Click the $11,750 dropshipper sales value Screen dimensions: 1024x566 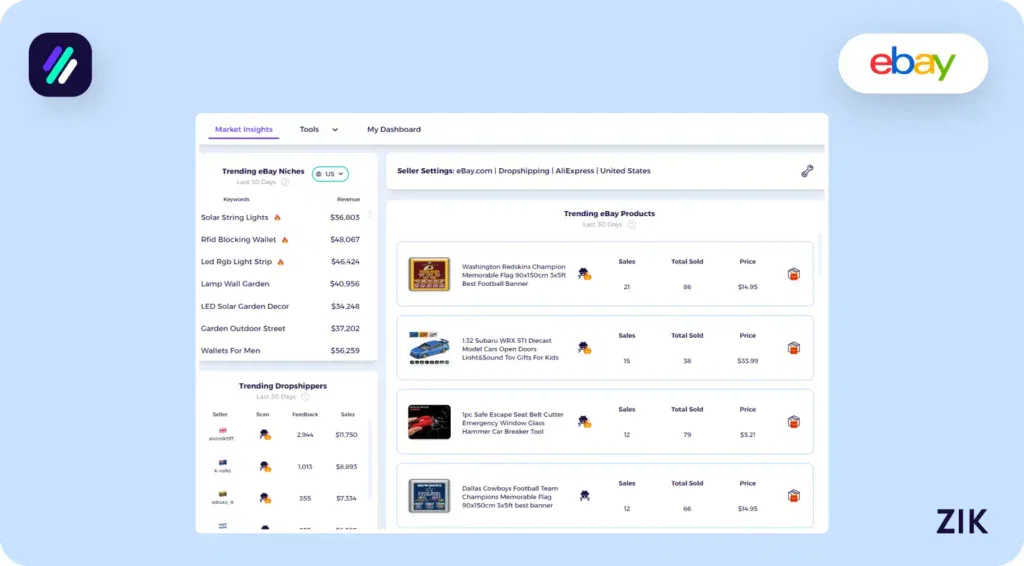coord(347,435)
